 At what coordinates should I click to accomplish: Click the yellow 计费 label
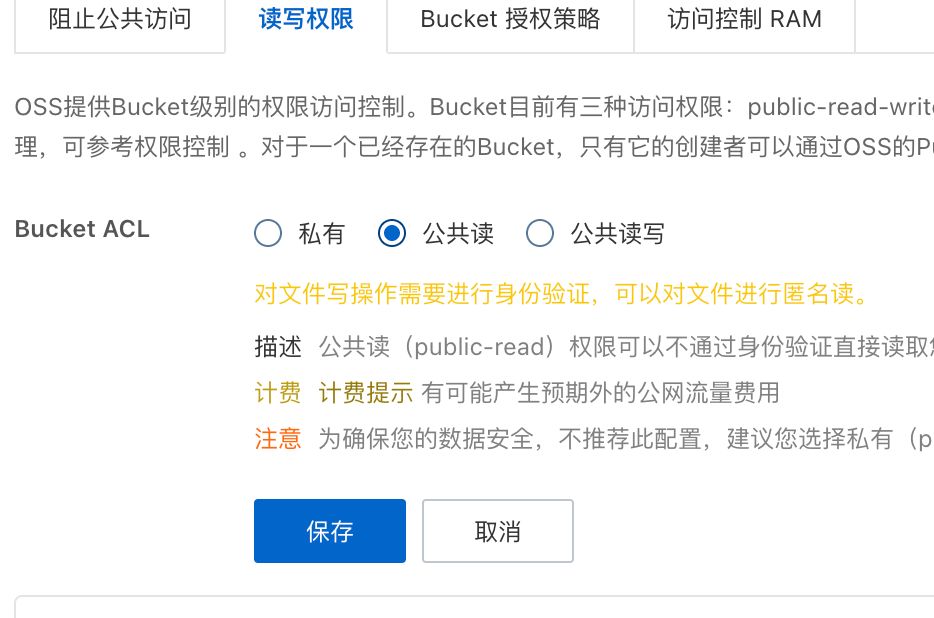(278, 393)
